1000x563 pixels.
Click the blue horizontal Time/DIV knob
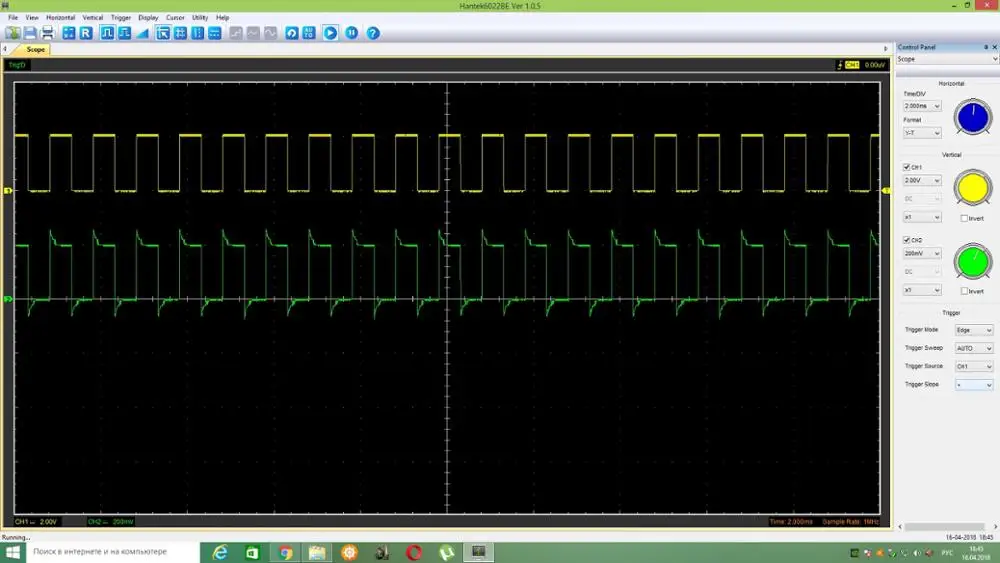972,117
